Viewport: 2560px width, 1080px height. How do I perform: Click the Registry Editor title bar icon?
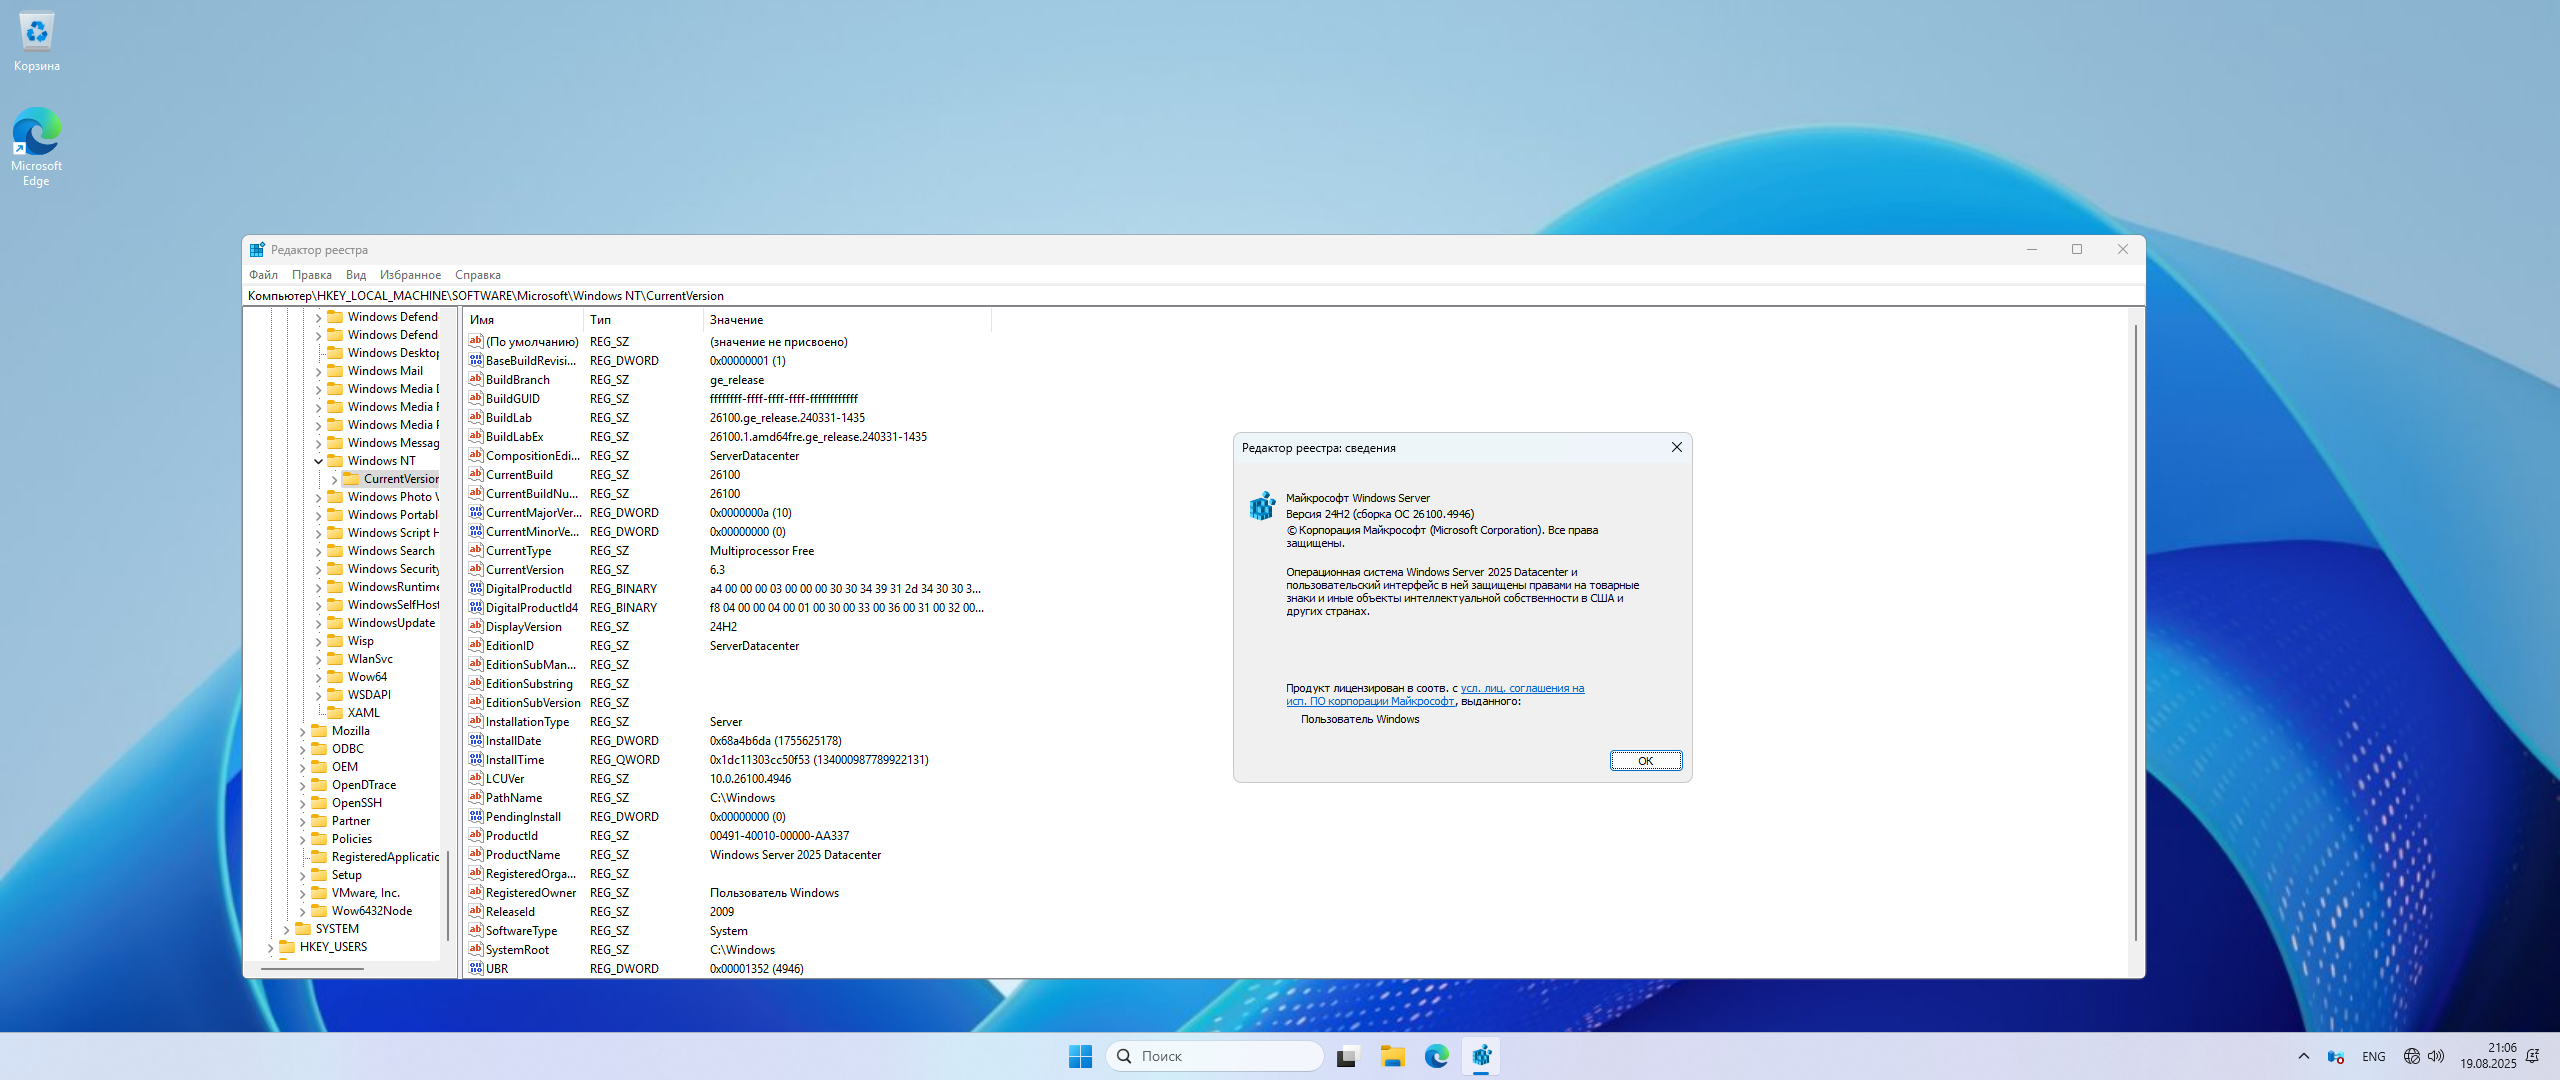point(257,249)
